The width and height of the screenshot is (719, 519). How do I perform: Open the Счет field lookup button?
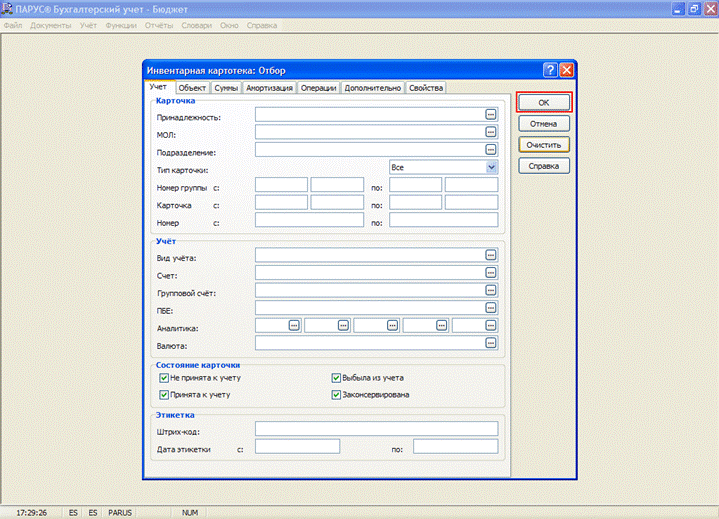tap(491, 273)
